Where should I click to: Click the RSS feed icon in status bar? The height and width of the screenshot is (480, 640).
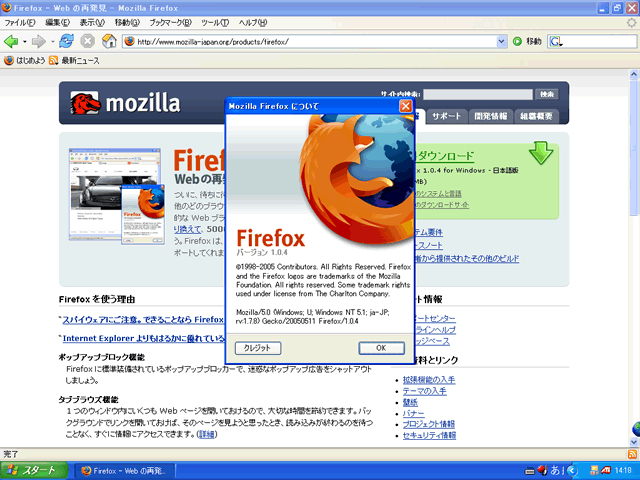coord(633,454)
